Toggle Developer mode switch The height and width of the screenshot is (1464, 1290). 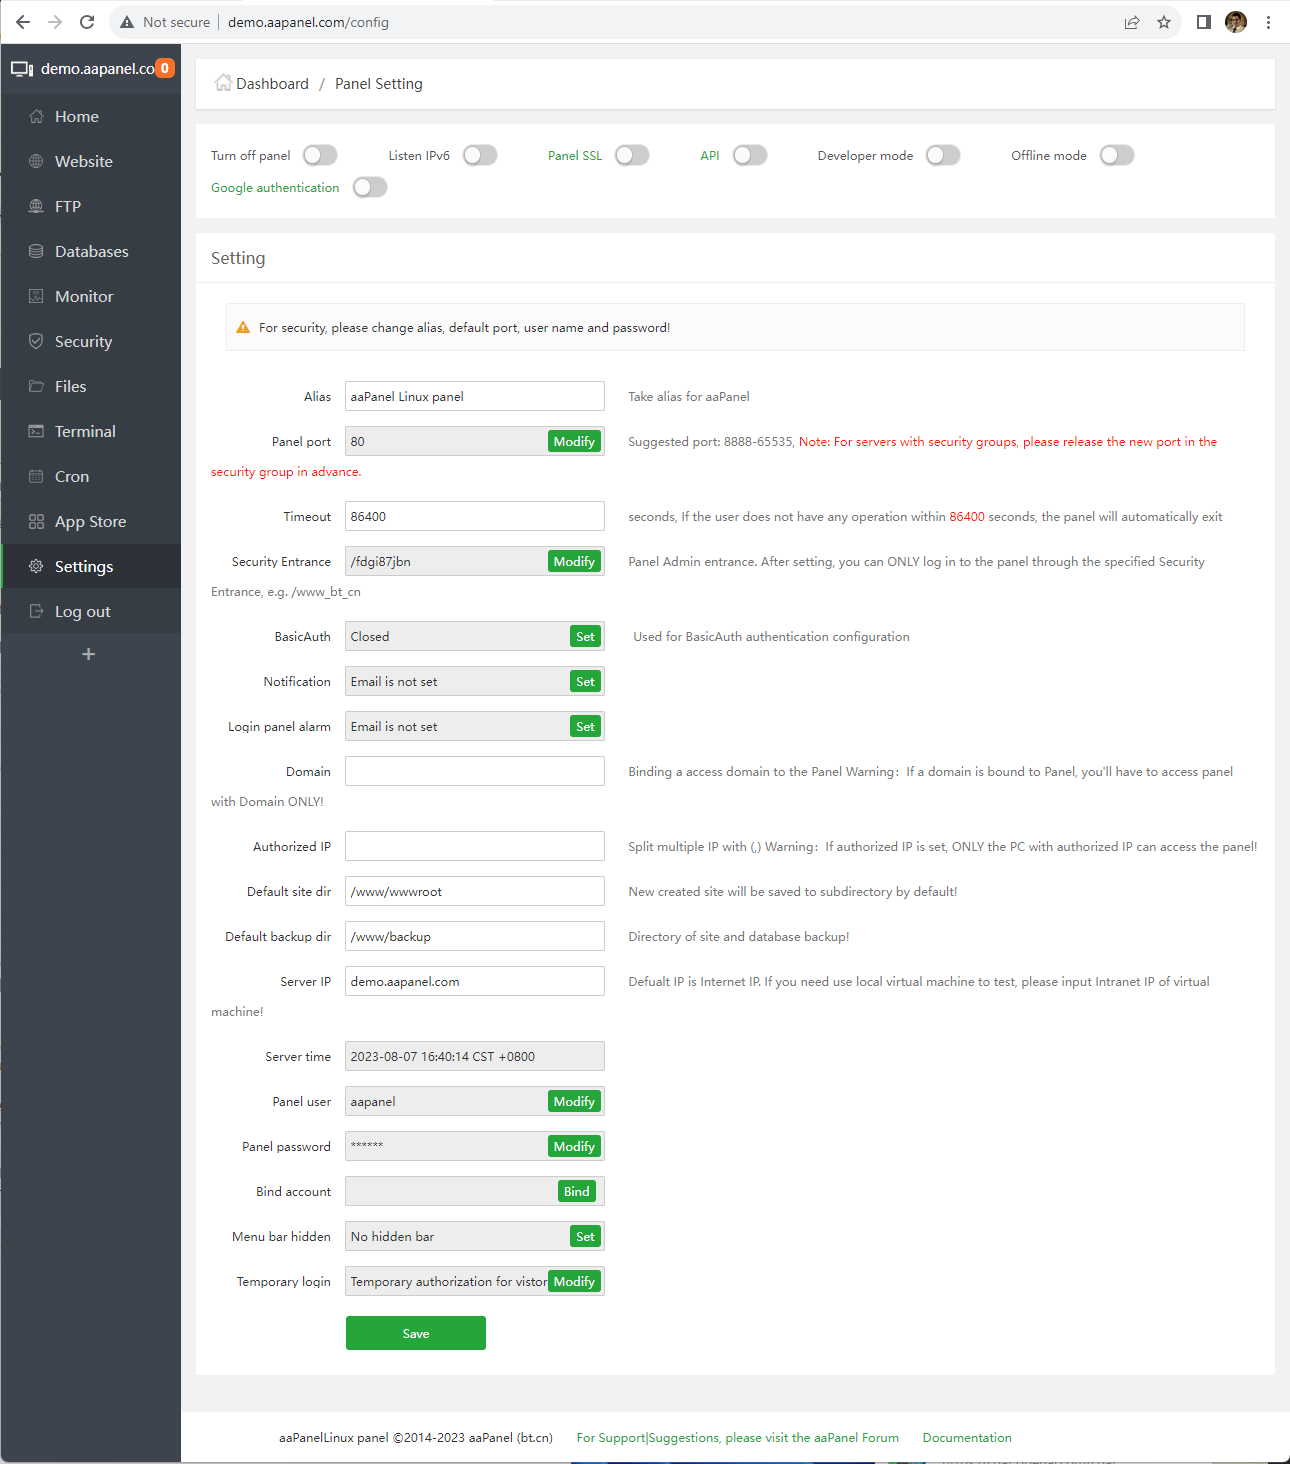pyautogui.click(x=942, y=155)
